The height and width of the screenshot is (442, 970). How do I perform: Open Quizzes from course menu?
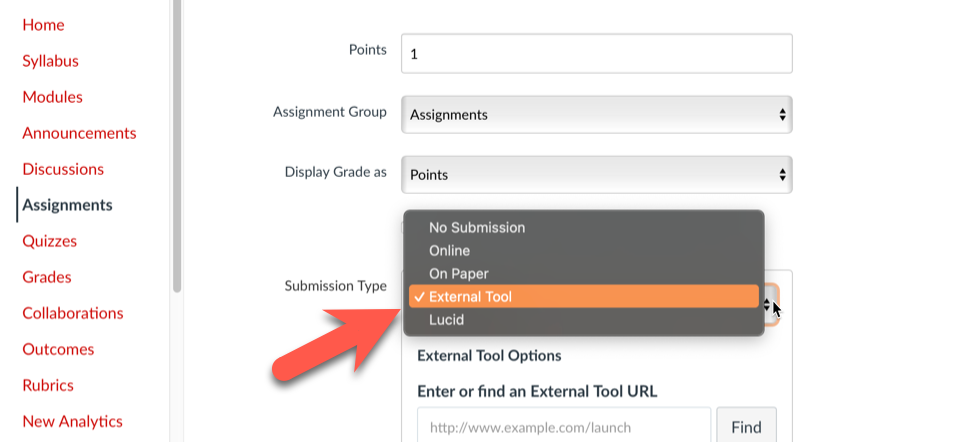[x=49, y=241]
